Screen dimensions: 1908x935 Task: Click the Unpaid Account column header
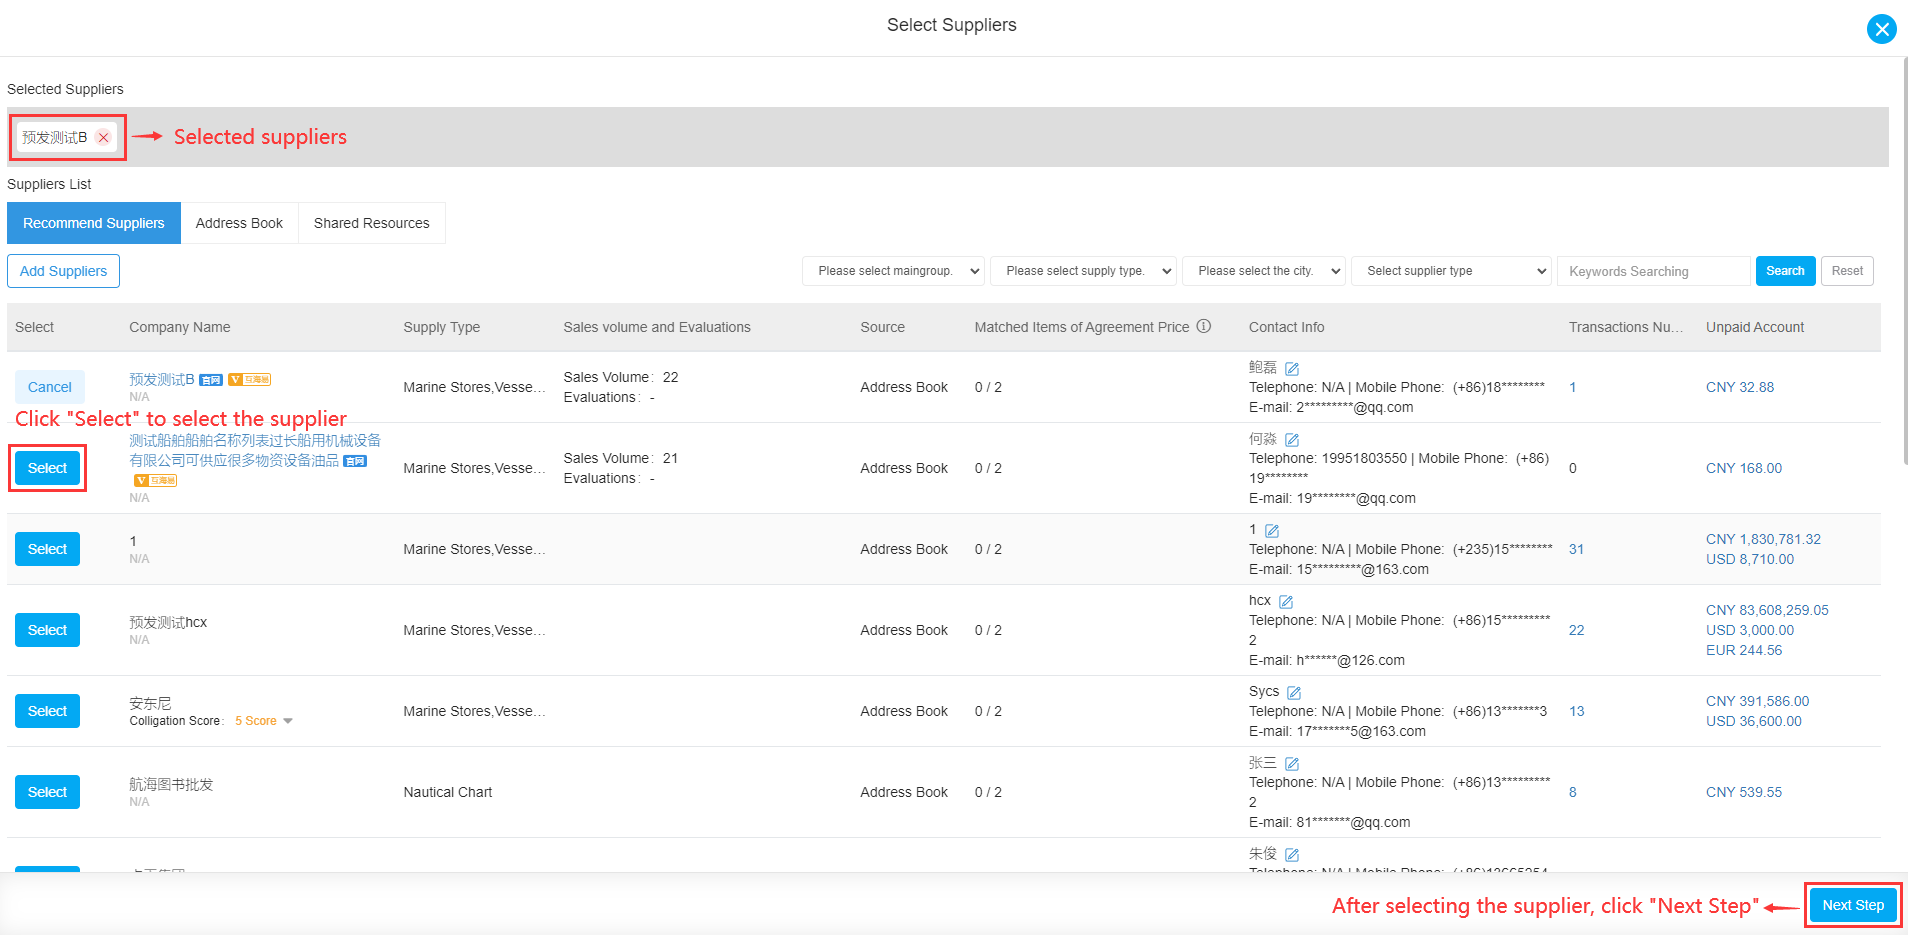click(x=1754, y=327)
